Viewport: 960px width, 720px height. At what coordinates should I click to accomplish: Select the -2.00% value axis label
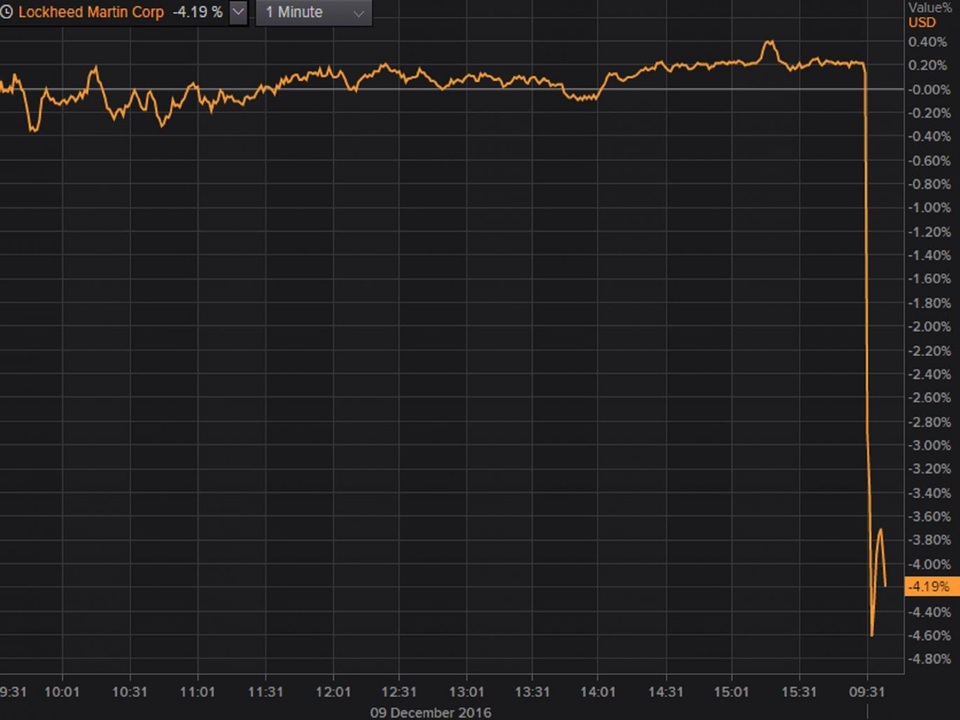(927, 326)
